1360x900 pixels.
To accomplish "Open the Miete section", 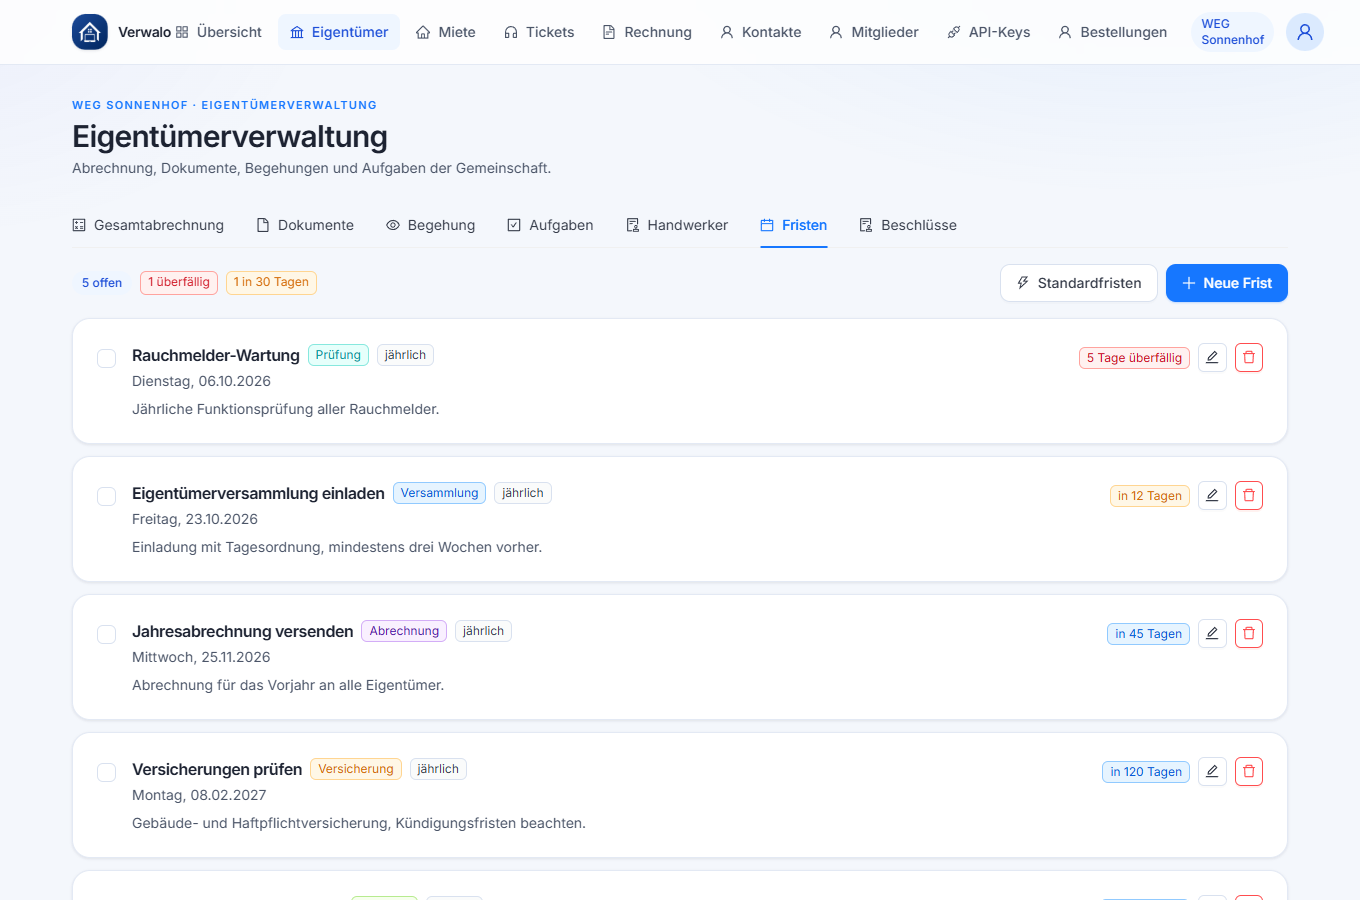I will [446, 32].
